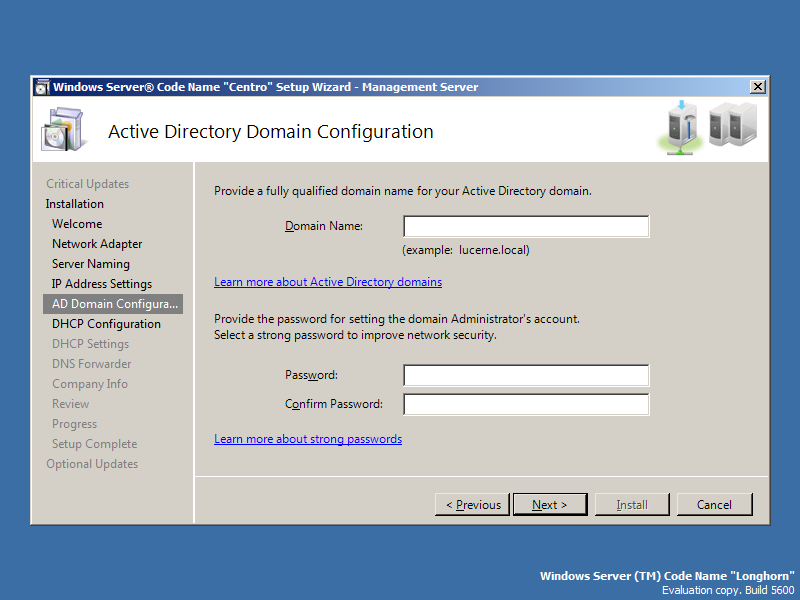Jump to Network Adapter step

click(97, 244)
